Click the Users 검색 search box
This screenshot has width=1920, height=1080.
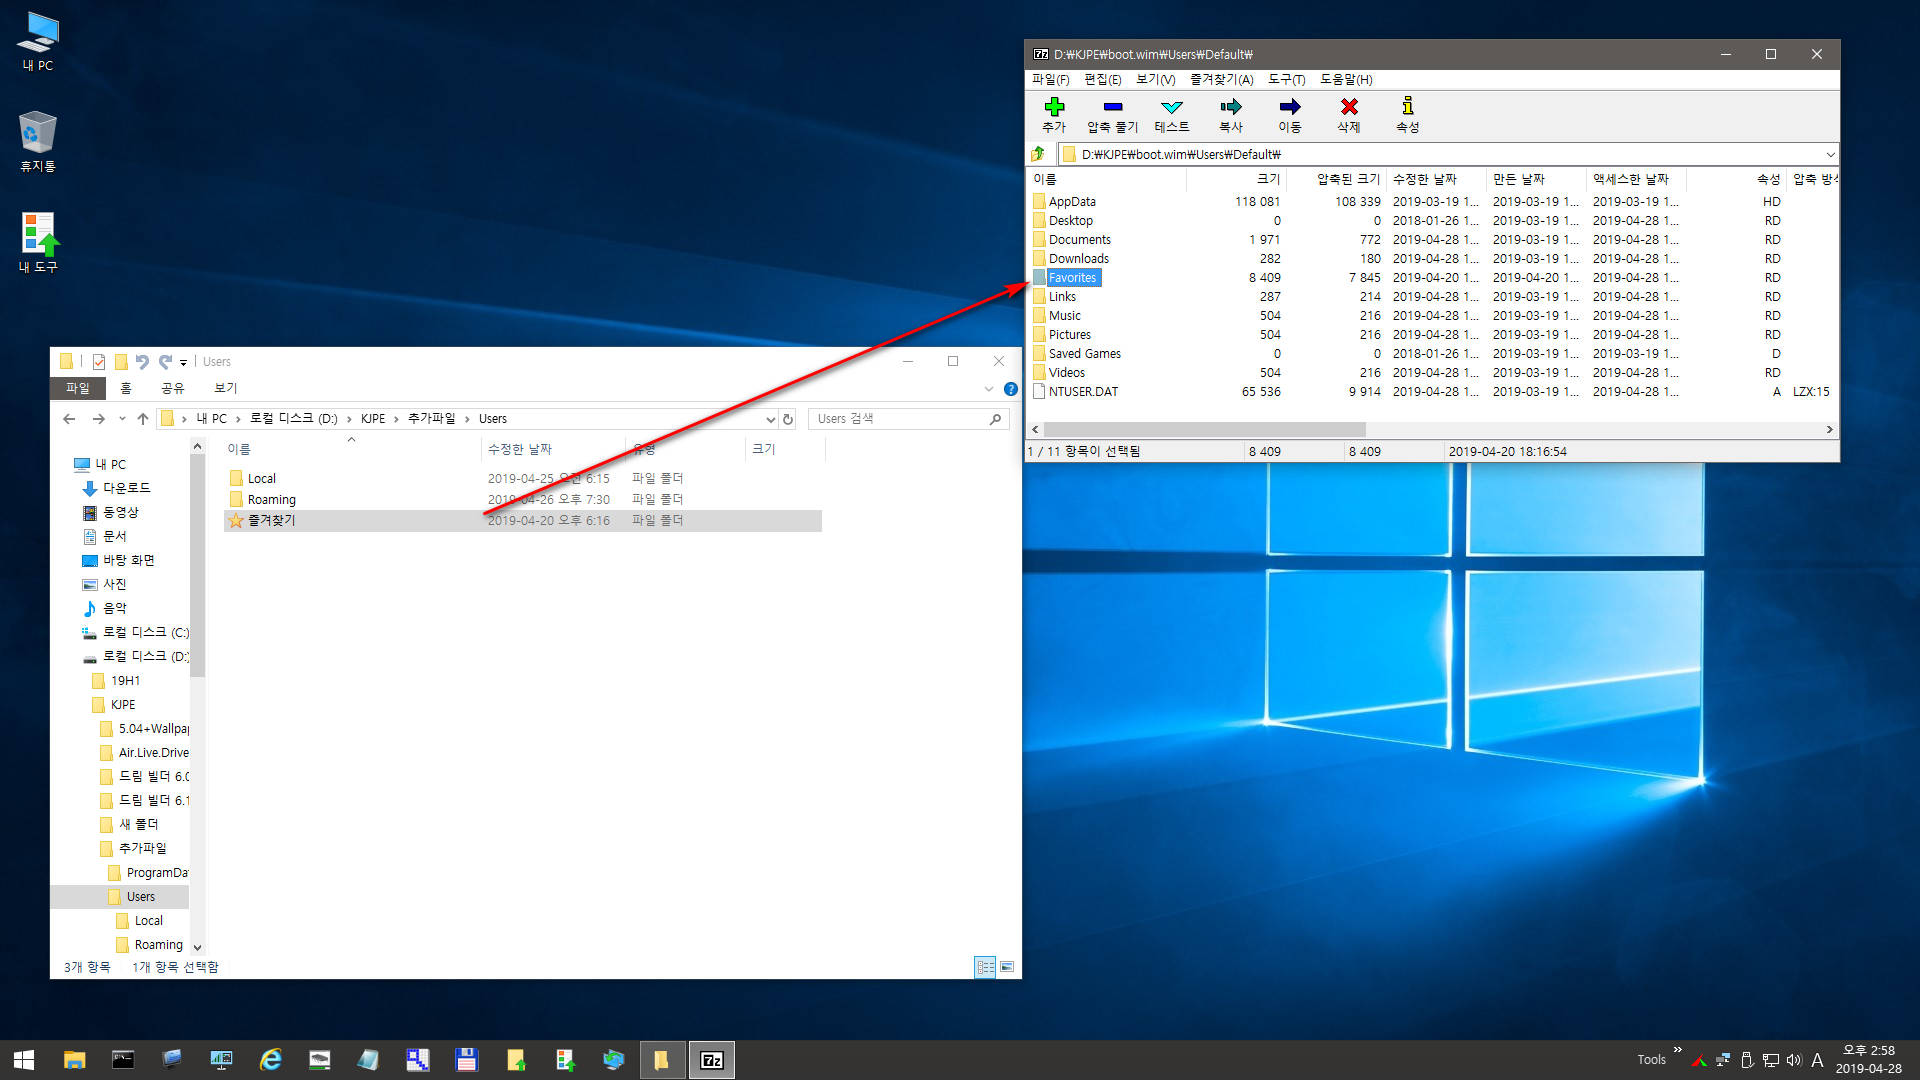908,419
